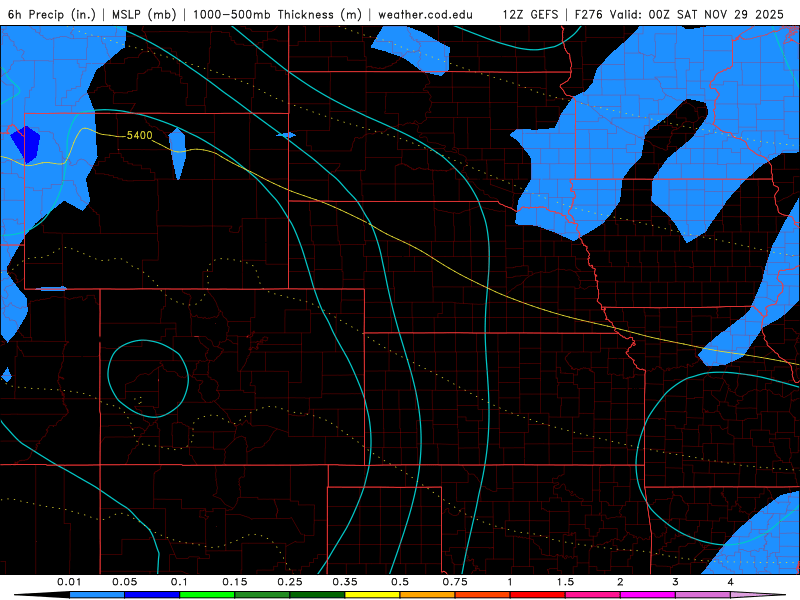Click the weather.cod.edu text in the header

pos(425,14)
